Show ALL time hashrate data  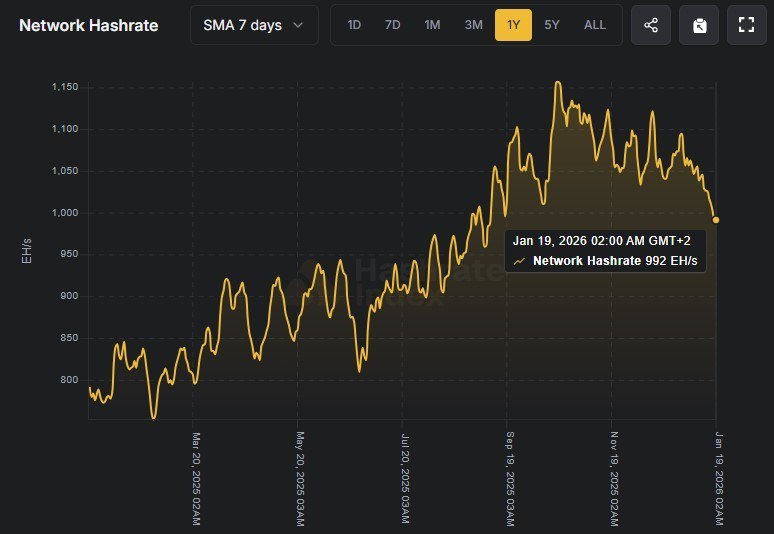pyautogui.click(x=594, y=25)
